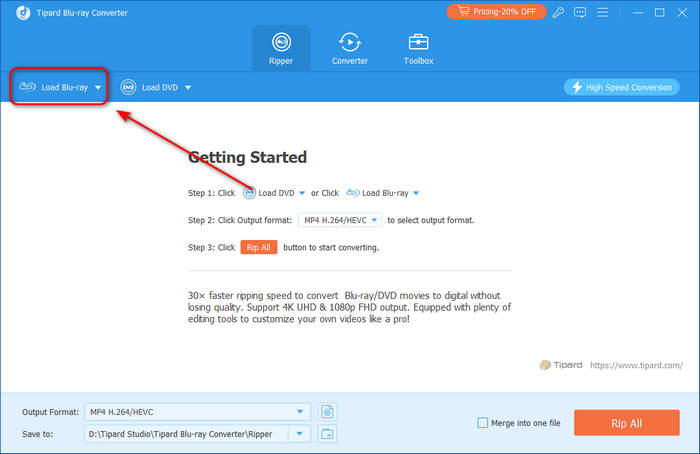The width and height of the screenshot is (700, 454).
Task: Open the hamburger menu icon
Action: point(603,12)
